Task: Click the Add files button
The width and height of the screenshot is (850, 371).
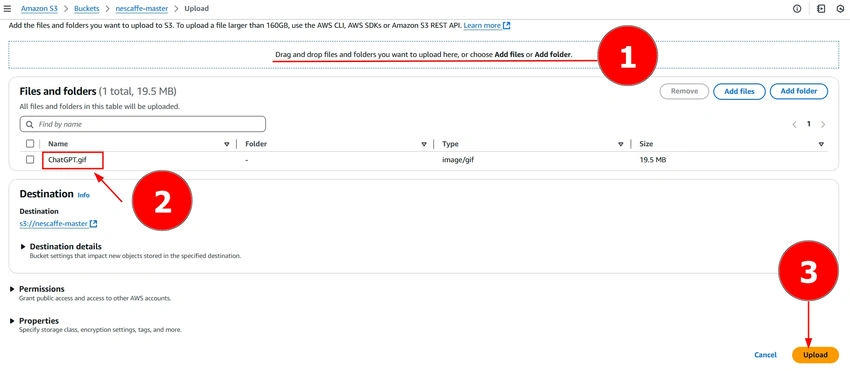Action: tap(739, 92)
